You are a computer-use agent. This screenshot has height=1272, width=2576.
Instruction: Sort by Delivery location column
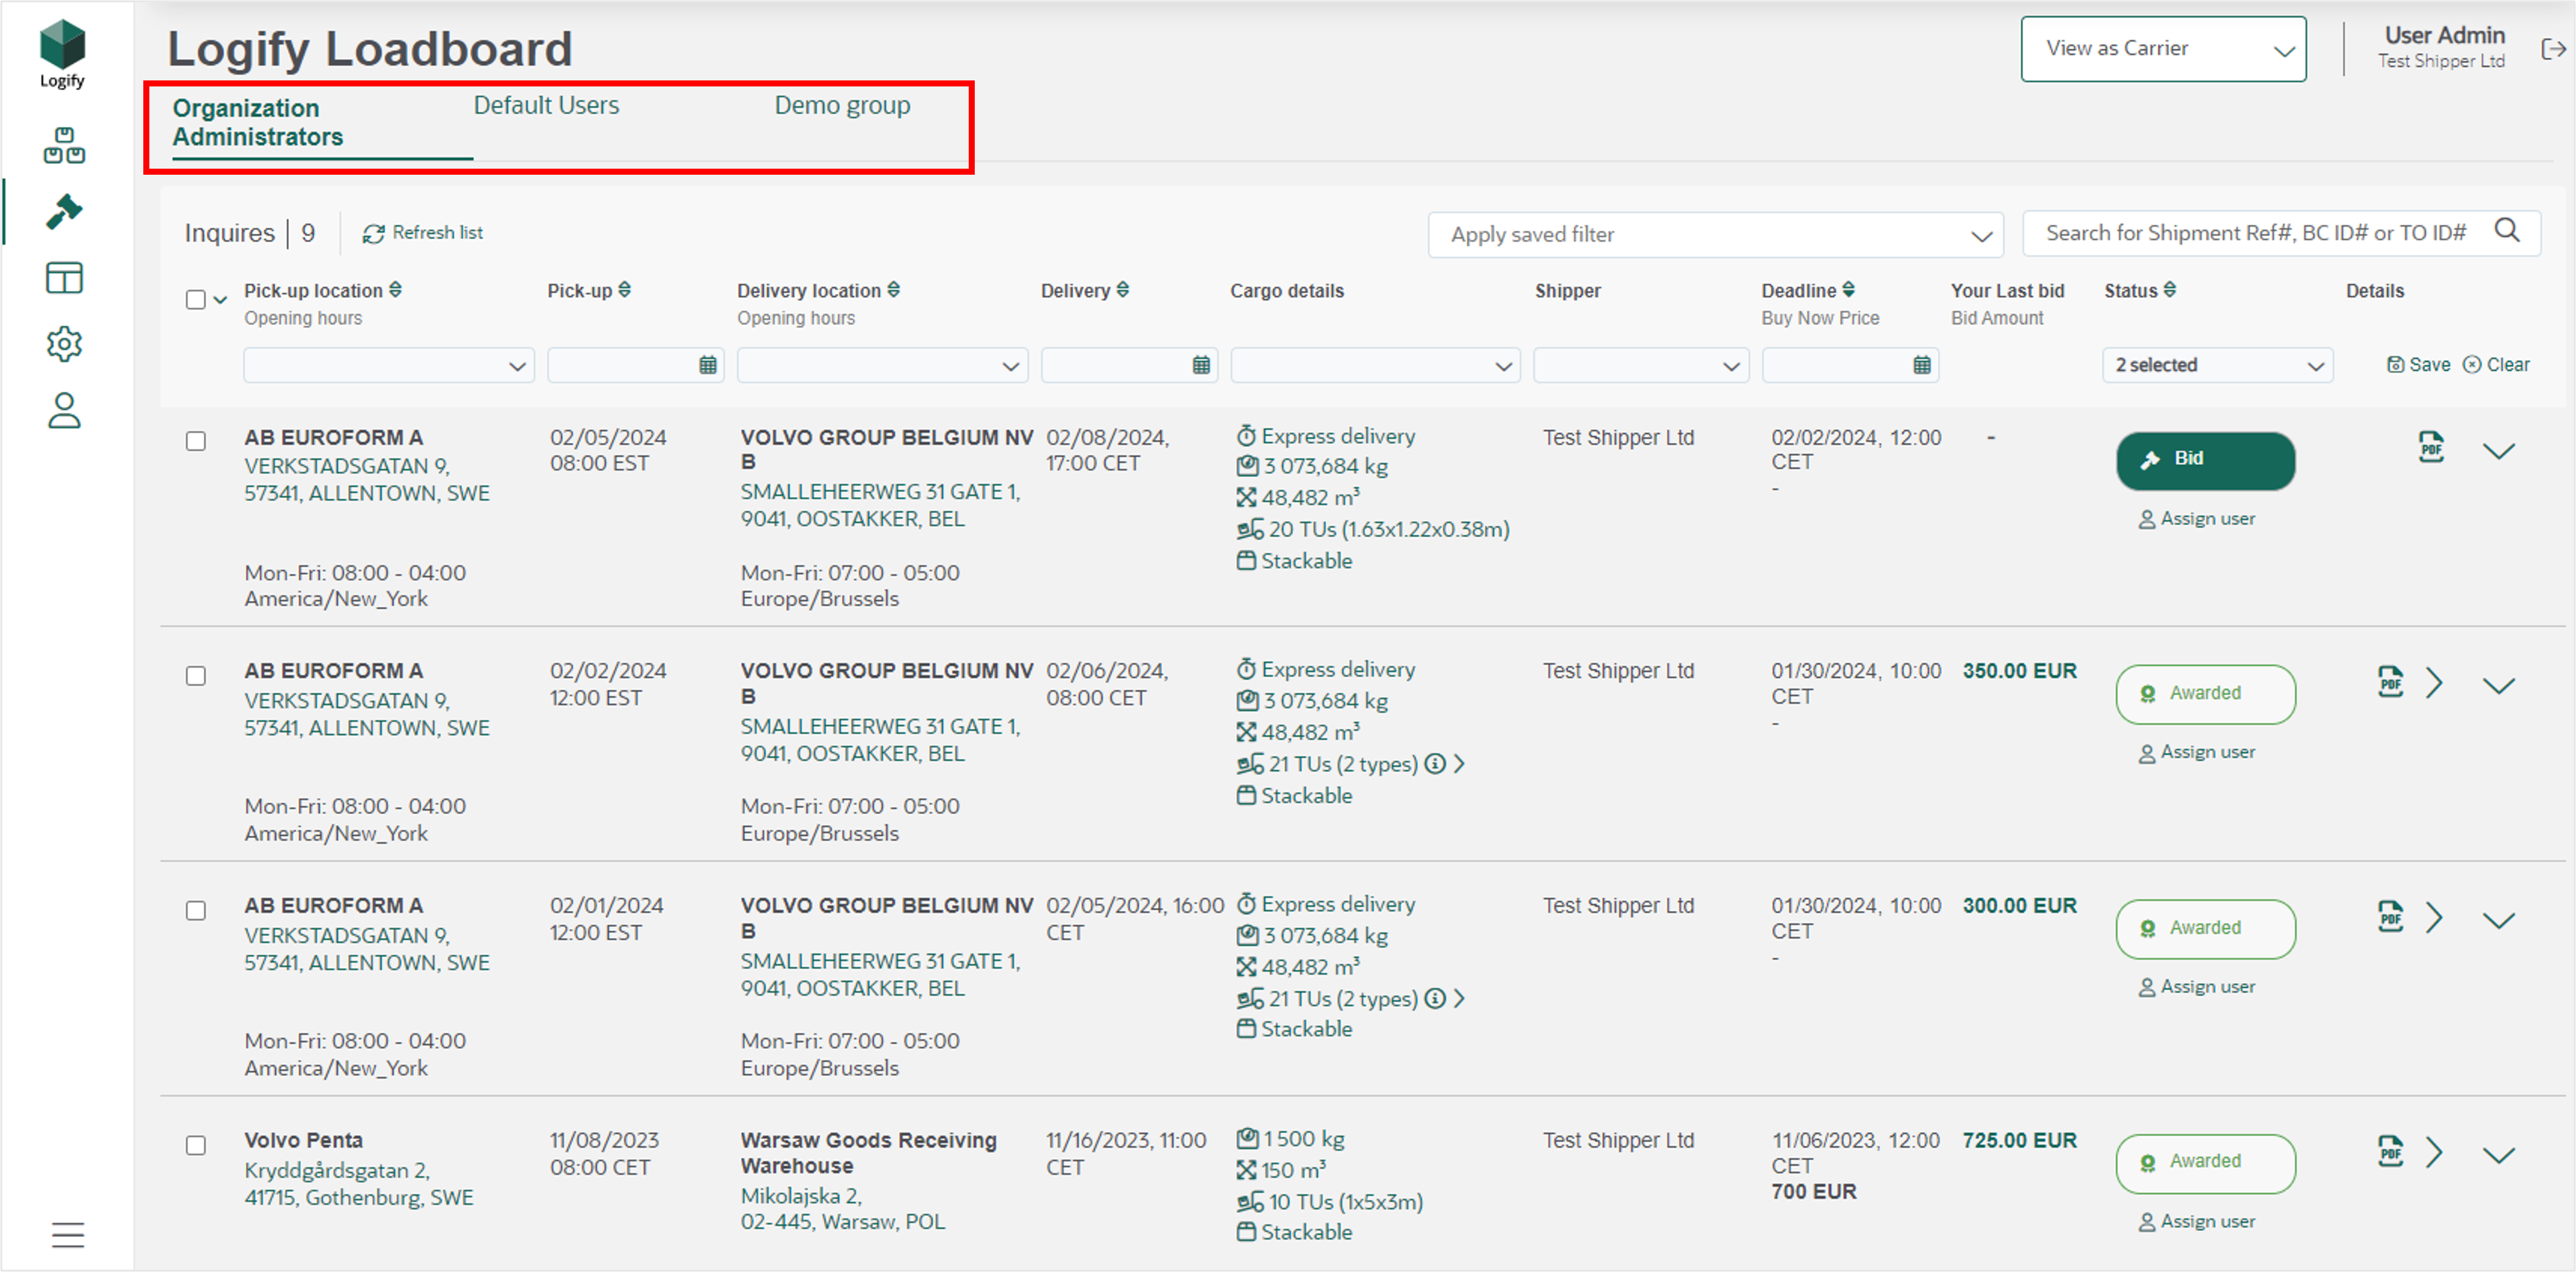click(x=894, y=290)
